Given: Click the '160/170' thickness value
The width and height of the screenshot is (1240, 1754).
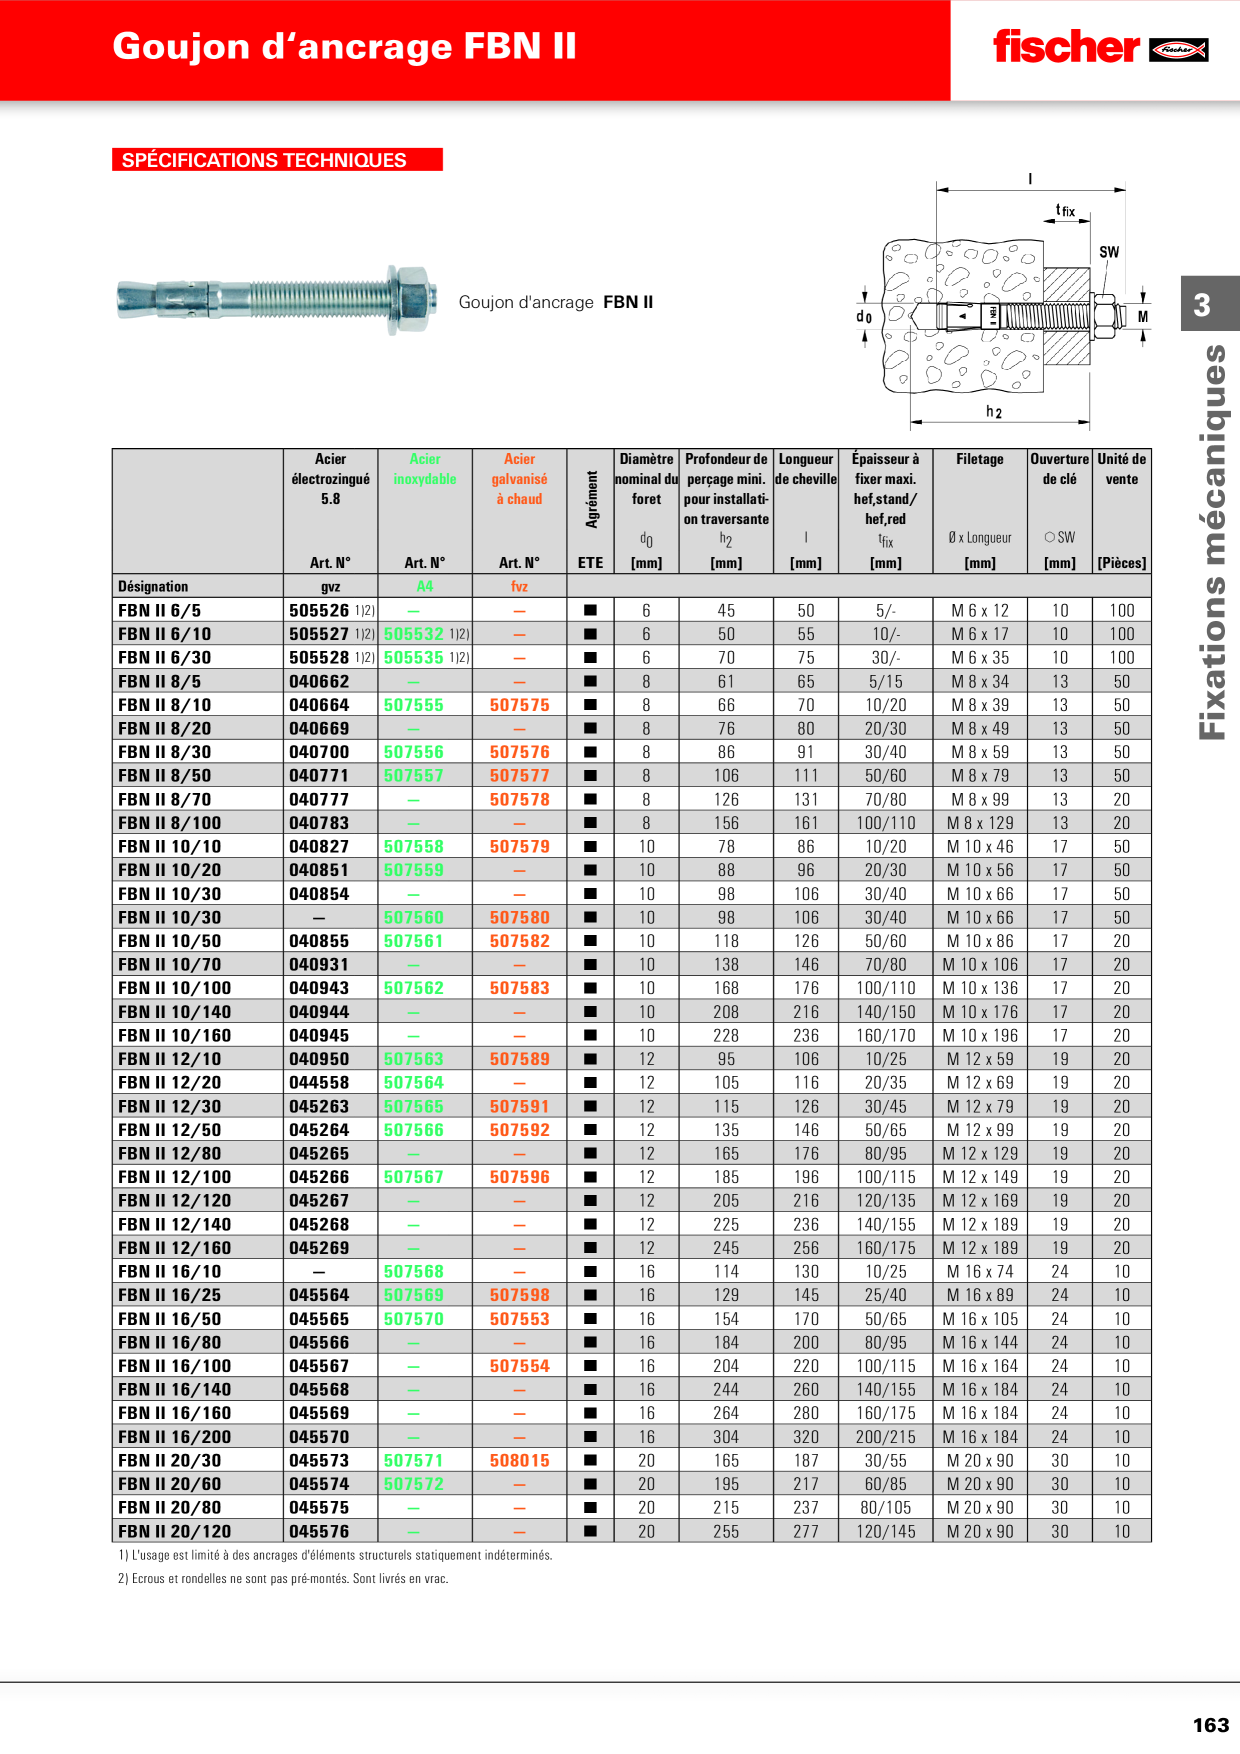Looking at the screenshot, I should pyautogui.click(x=886, y=1035).
